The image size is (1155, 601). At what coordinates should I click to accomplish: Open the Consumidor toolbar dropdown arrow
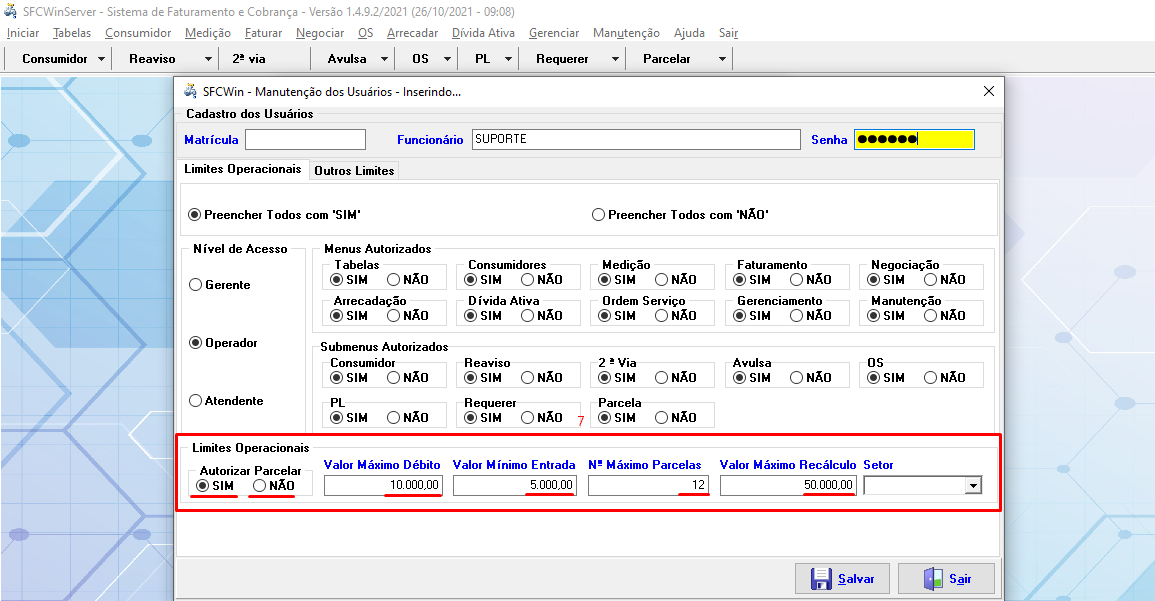pos(101,59)
